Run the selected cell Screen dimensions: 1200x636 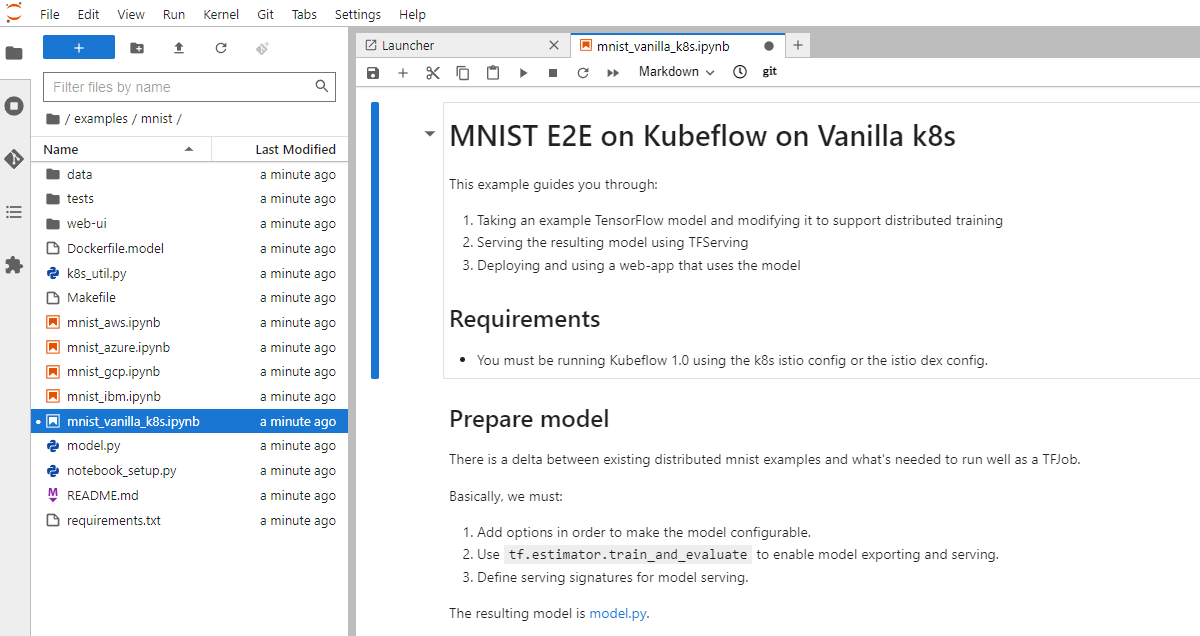tap(523, 73)
